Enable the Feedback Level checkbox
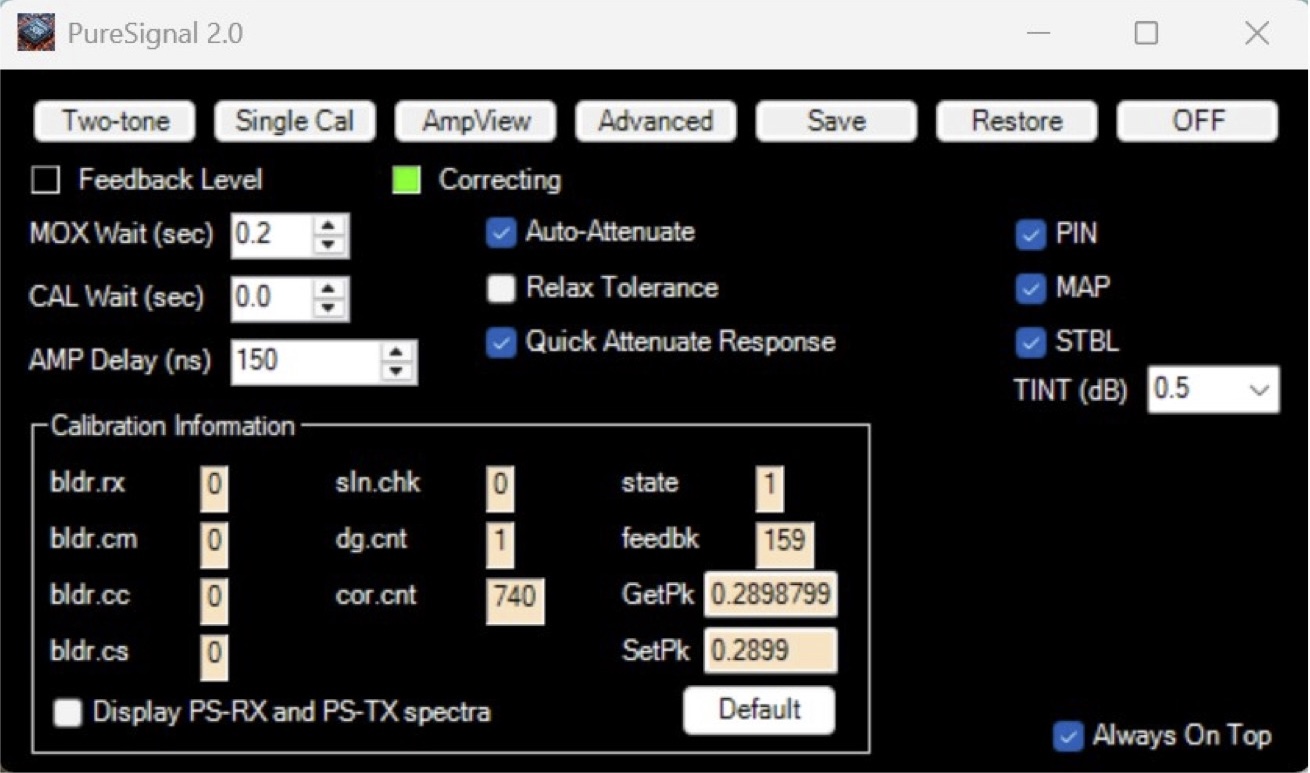Screen dimensions: 1310x773 coord(46,180)
